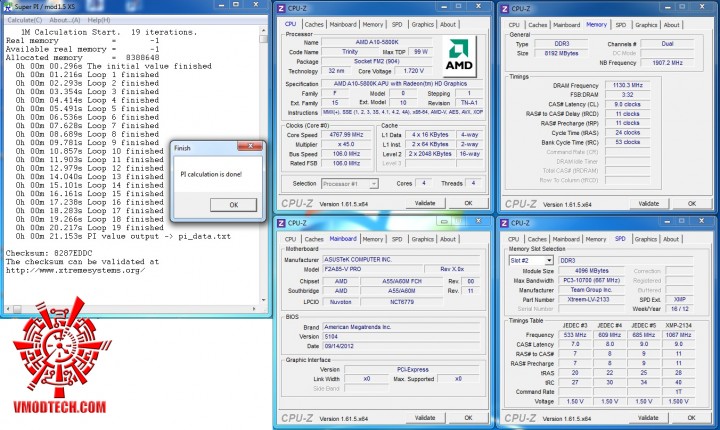Switch to About tab in the CPU window
Viewport: 720px width, 430px height.
click(x=448, y=24)
